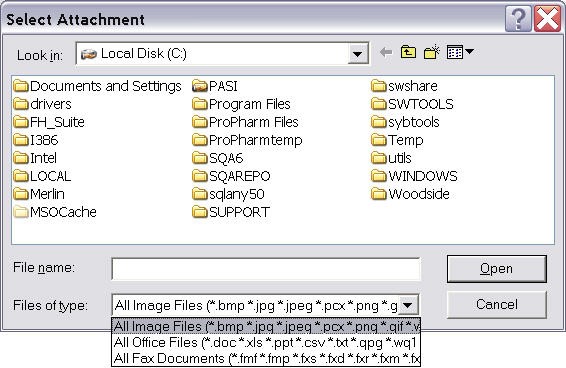Select the sybtools folder

point(405,122)
